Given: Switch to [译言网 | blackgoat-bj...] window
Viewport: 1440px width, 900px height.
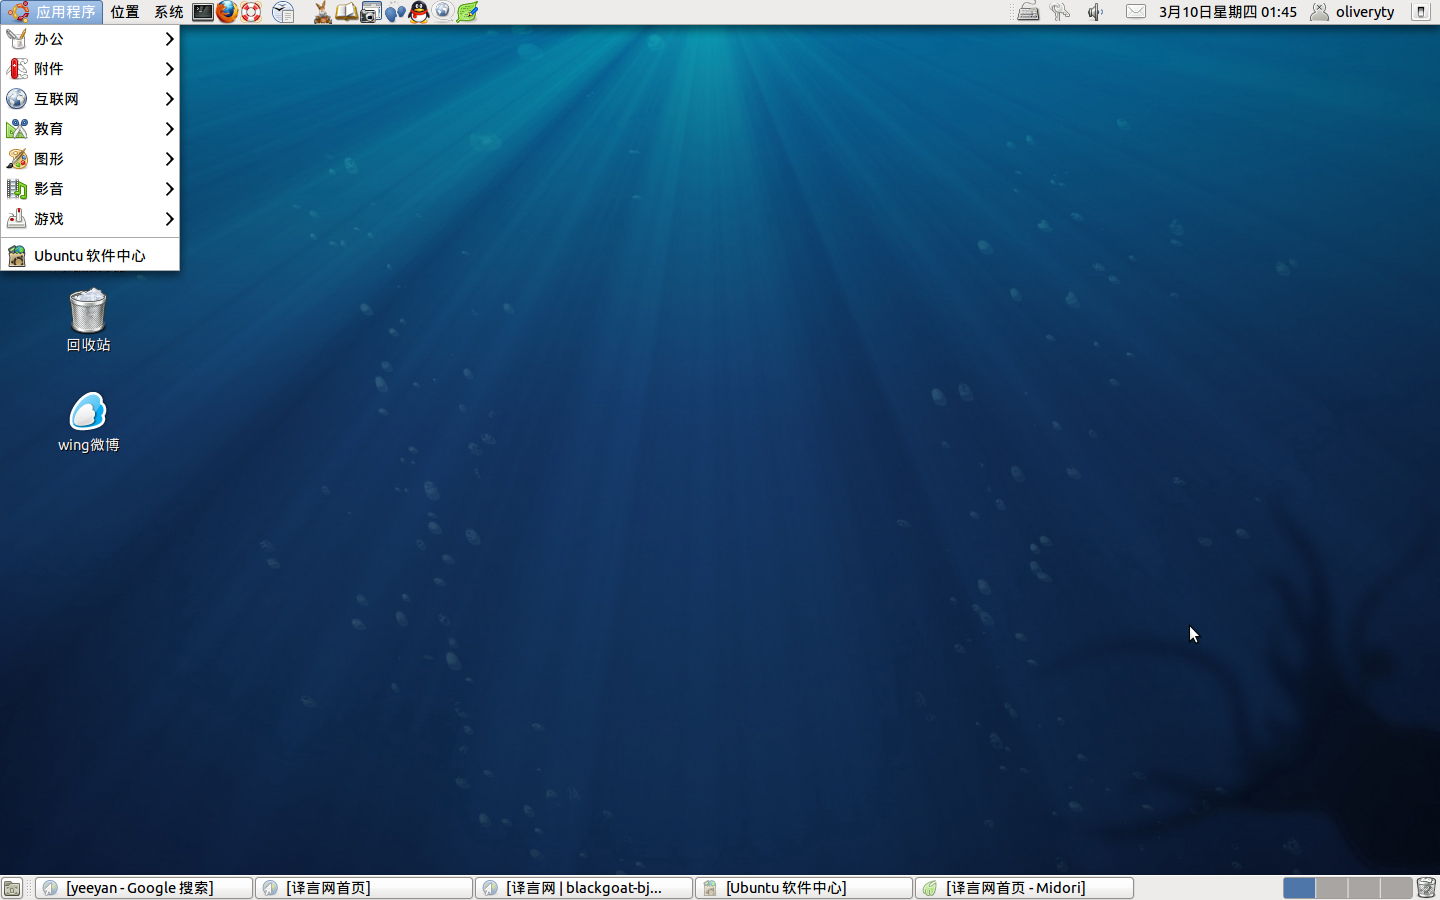Looking at the screenshot, I should 584,888.
